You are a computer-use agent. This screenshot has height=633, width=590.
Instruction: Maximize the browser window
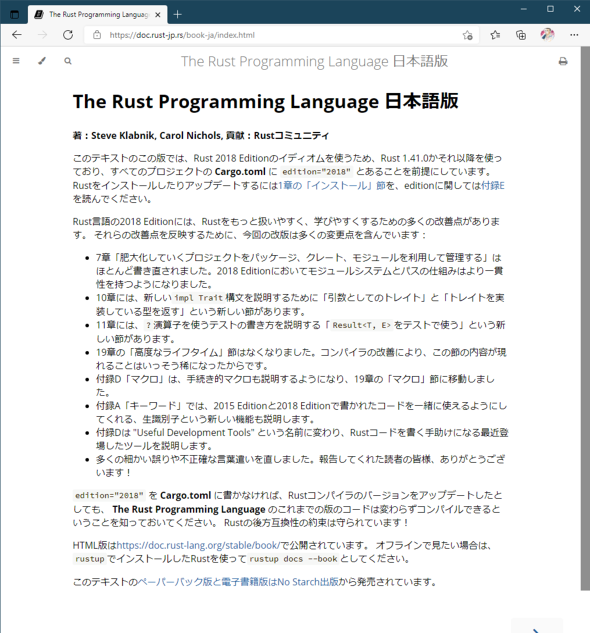tap(550, 9)
